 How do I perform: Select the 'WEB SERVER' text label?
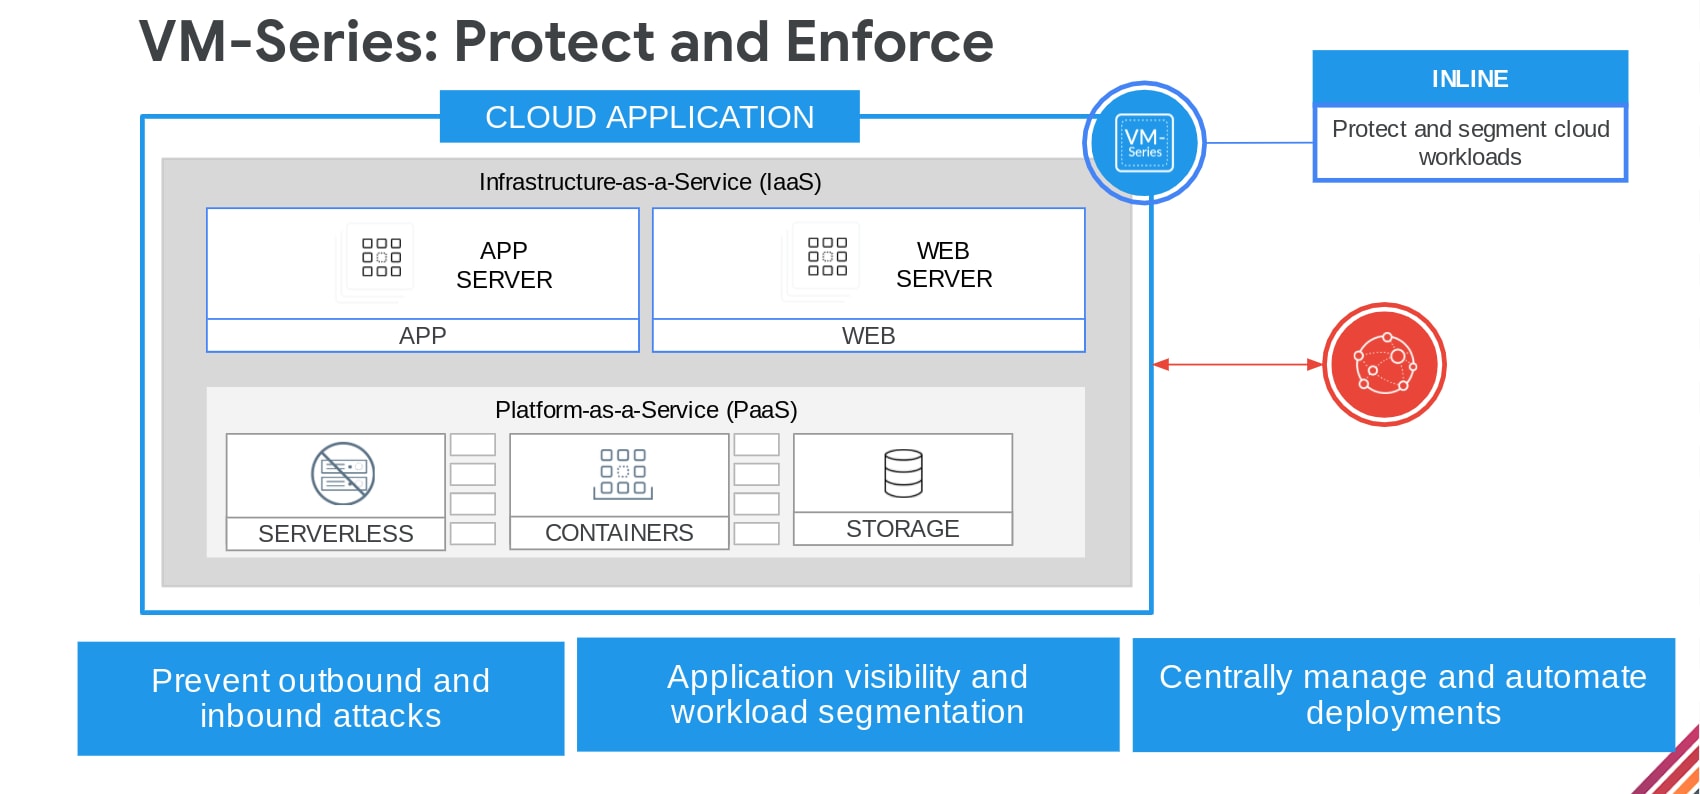(x=944, y=265)
